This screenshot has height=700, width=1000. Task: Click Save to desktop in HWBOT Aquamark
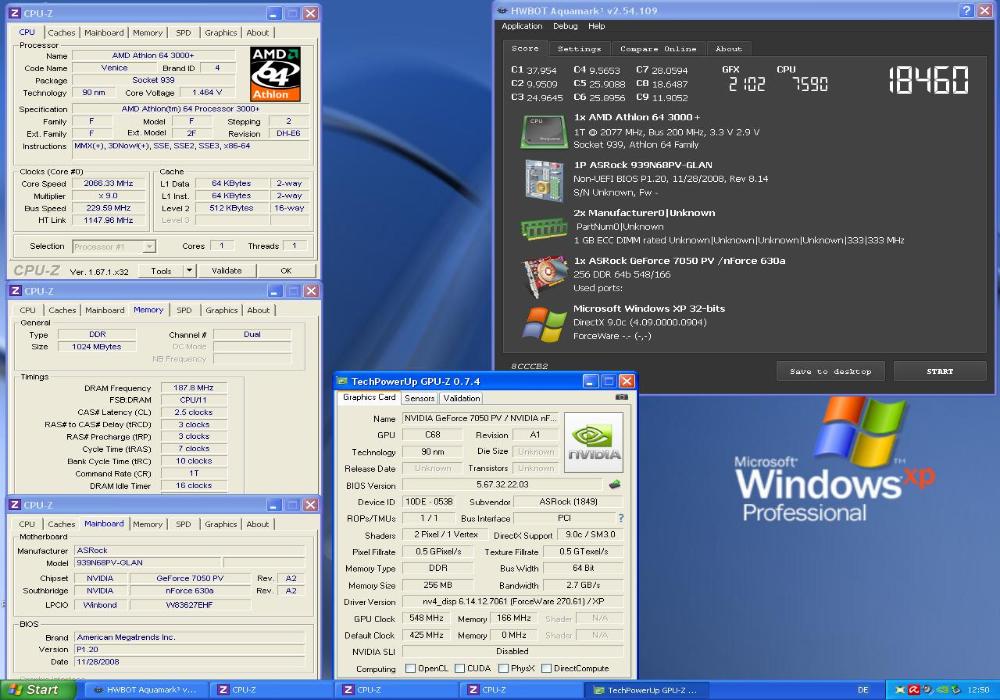pos(830,371)
